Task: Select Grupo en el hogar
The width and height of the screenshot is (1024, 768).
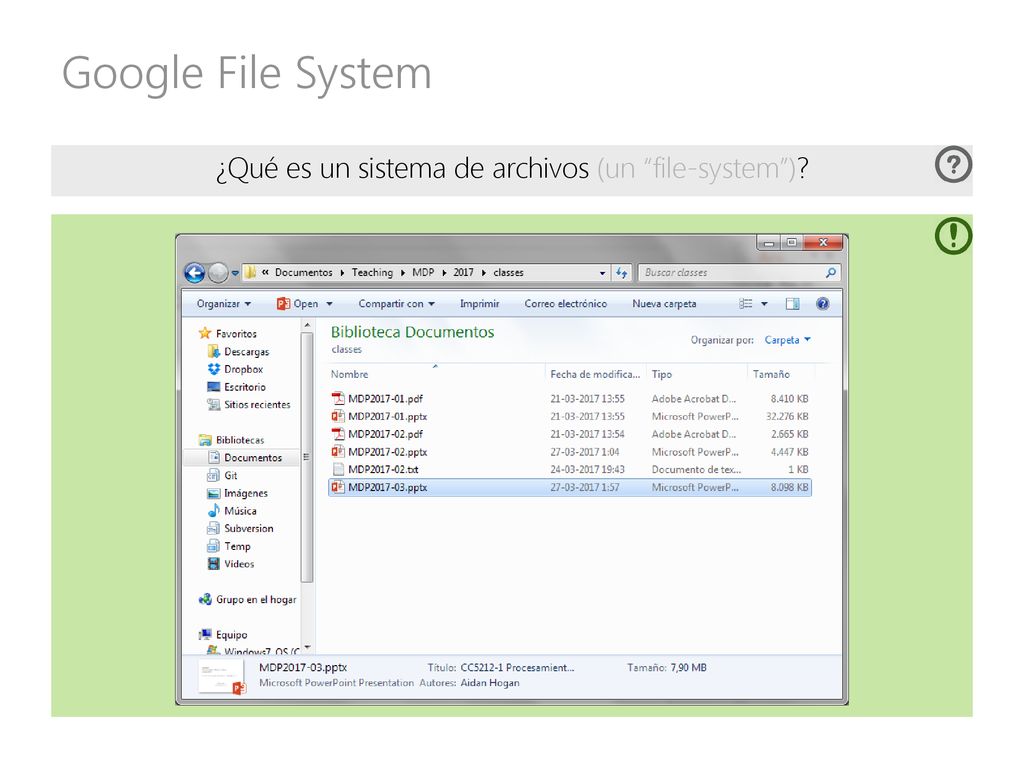Action: [x=248, y=599]
